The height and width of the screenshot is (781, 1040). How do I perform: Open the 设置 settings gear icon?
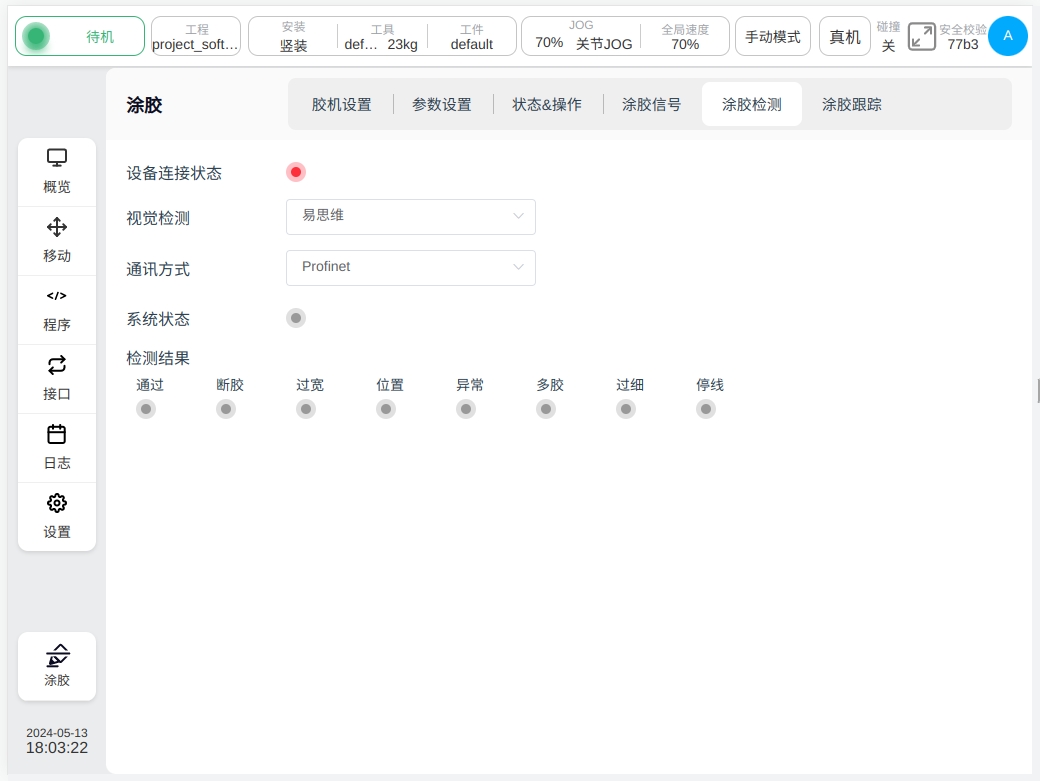tap(57, 503)
